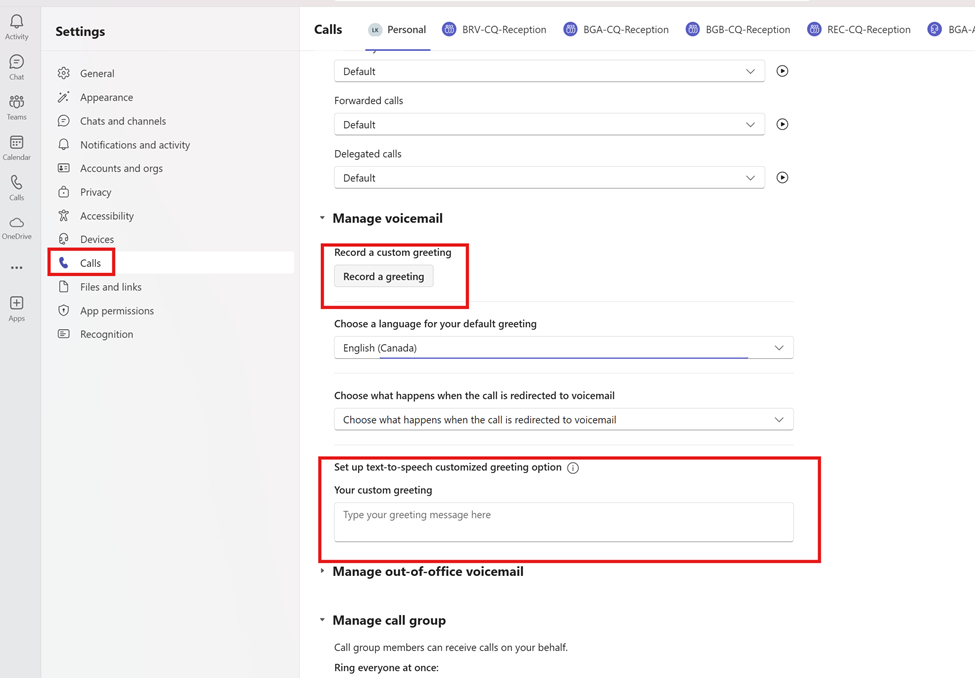This screenshot has width=975, height=678.
Task: Go to Teams in left rail
Action: [17, 107]
